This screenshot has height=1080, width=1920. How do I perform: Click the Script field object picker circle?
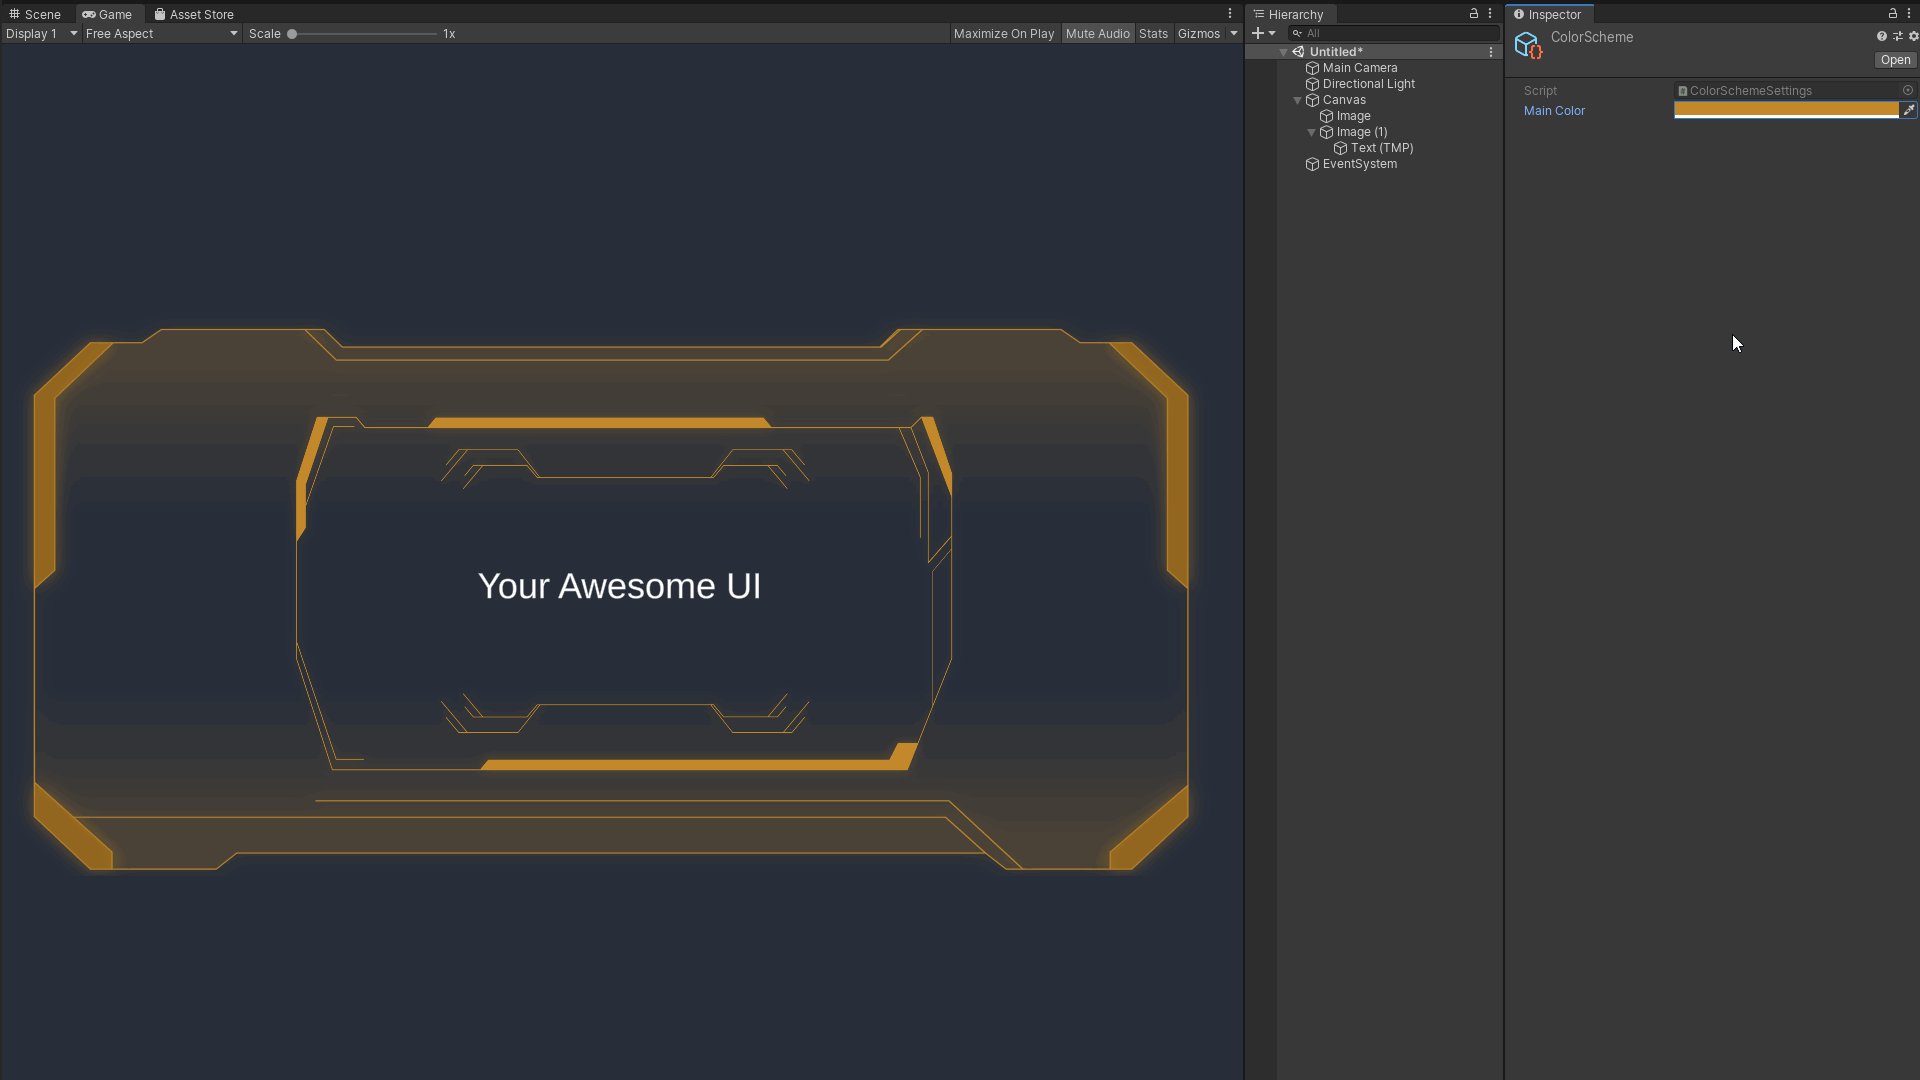[x=1907, y=90]
